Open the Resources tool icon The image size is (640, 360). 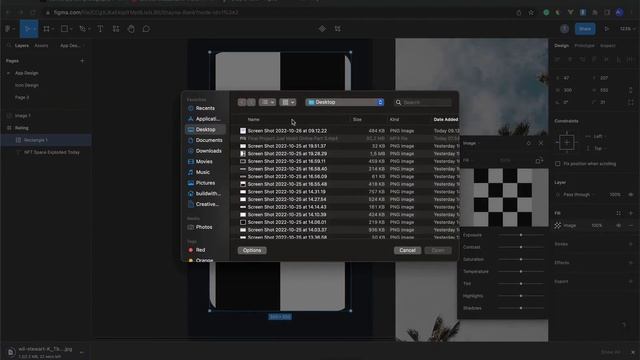click(116, 29)
